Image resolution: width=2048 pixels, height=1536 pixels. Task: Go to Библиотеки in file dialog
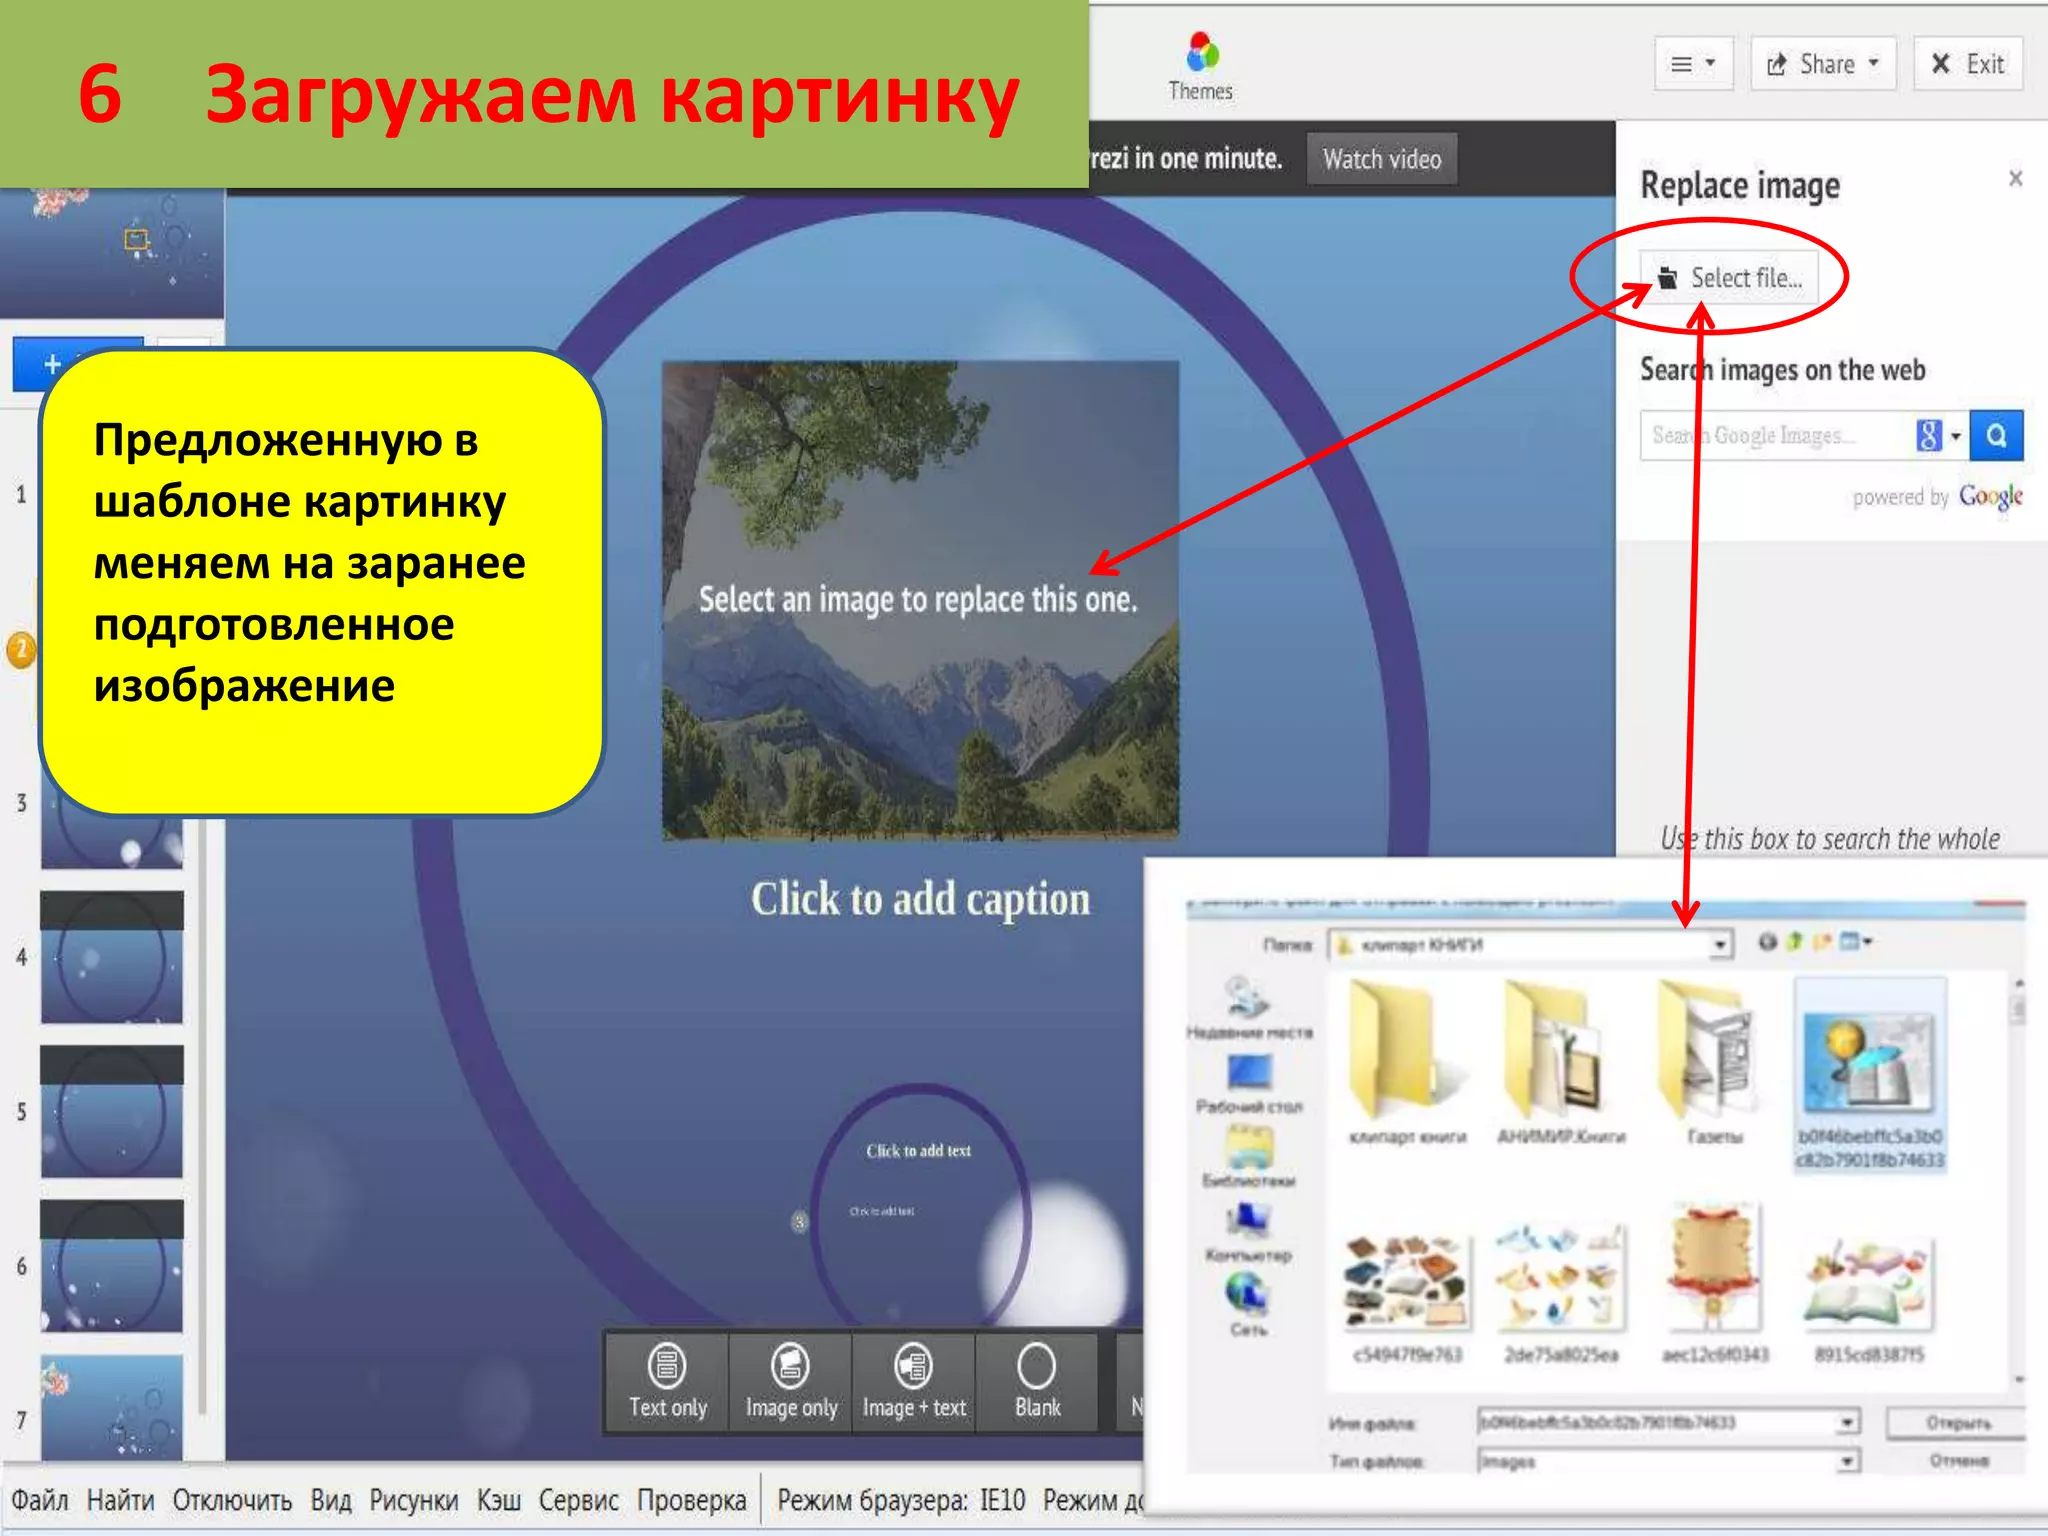[x=1249, y=1157]
